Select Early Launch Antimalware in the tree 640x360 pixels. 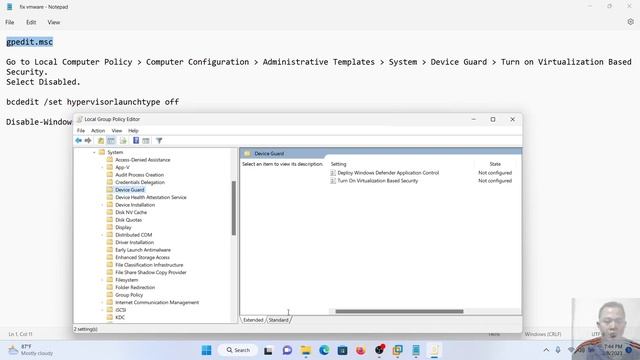(143, 250)
